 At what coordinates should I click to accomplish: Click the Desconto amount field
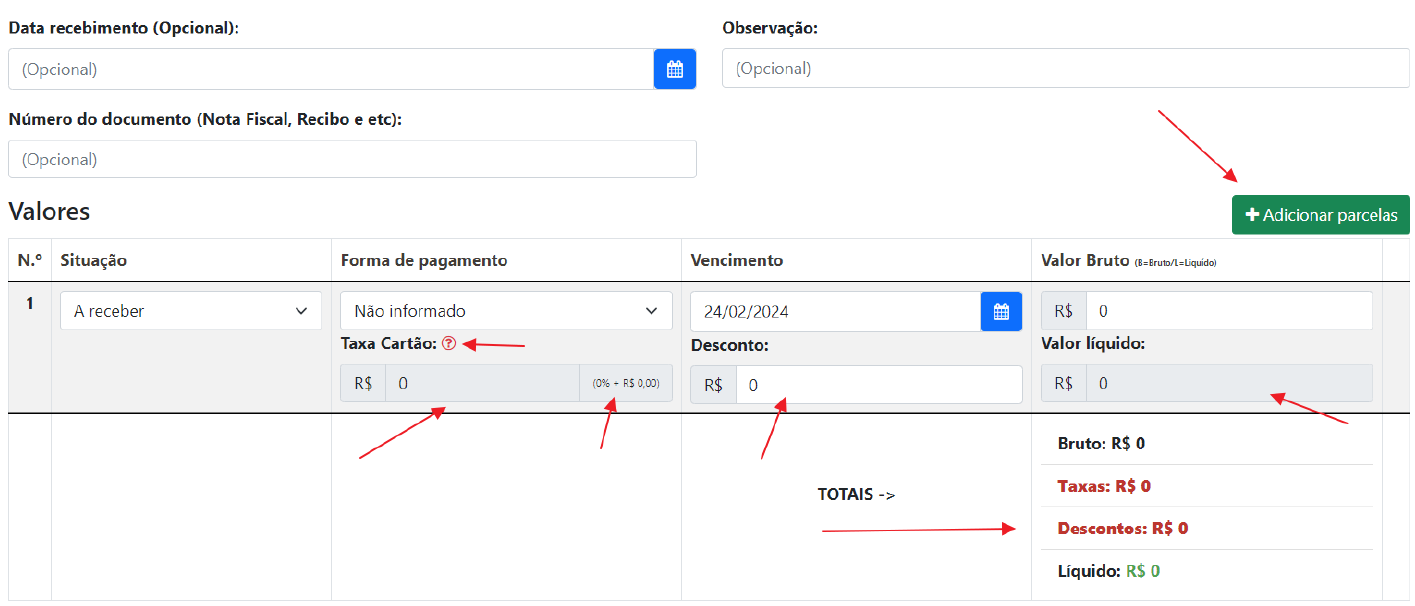click(x=878, y=385)
